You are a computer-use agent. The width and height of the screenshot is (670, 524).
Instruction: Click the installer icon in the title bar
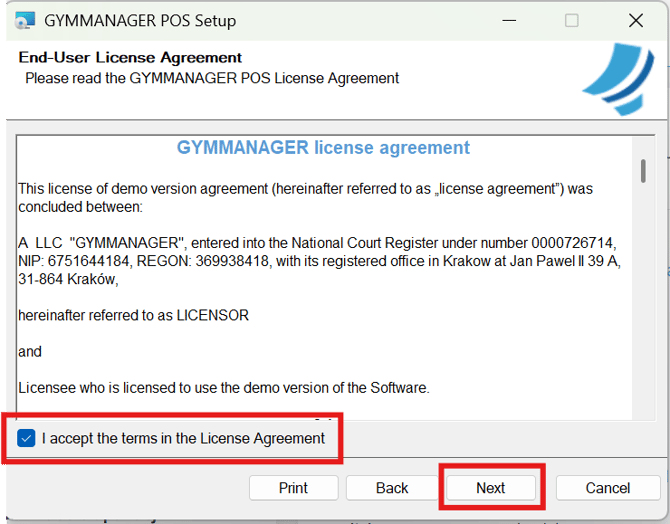click(x=24, y=20)
